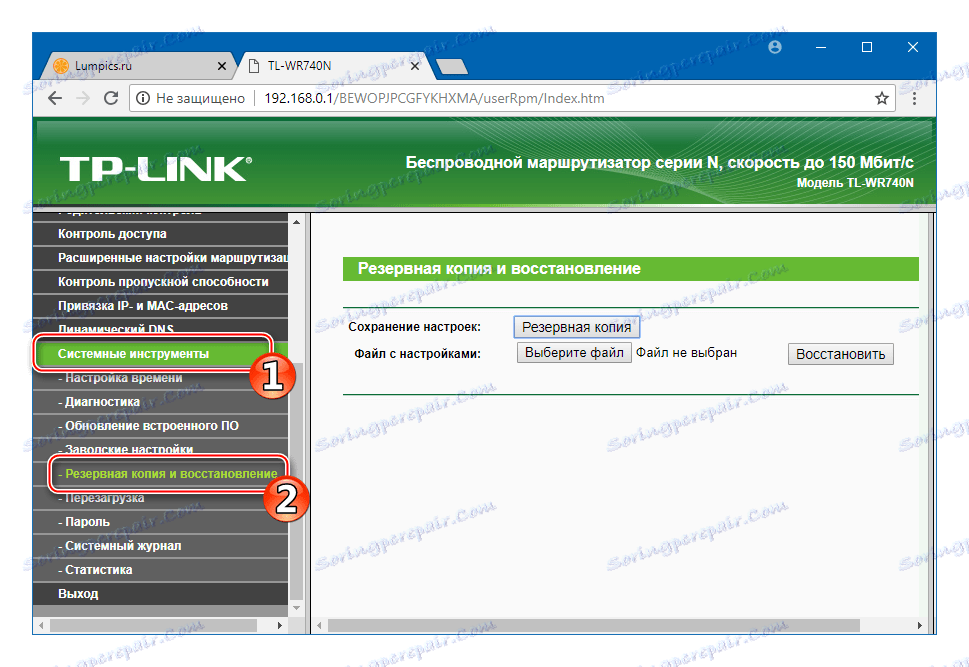This screenshot has width=969, height=667.
Task: Click the sidebar scroll up arrow
Action: point(297,221)
